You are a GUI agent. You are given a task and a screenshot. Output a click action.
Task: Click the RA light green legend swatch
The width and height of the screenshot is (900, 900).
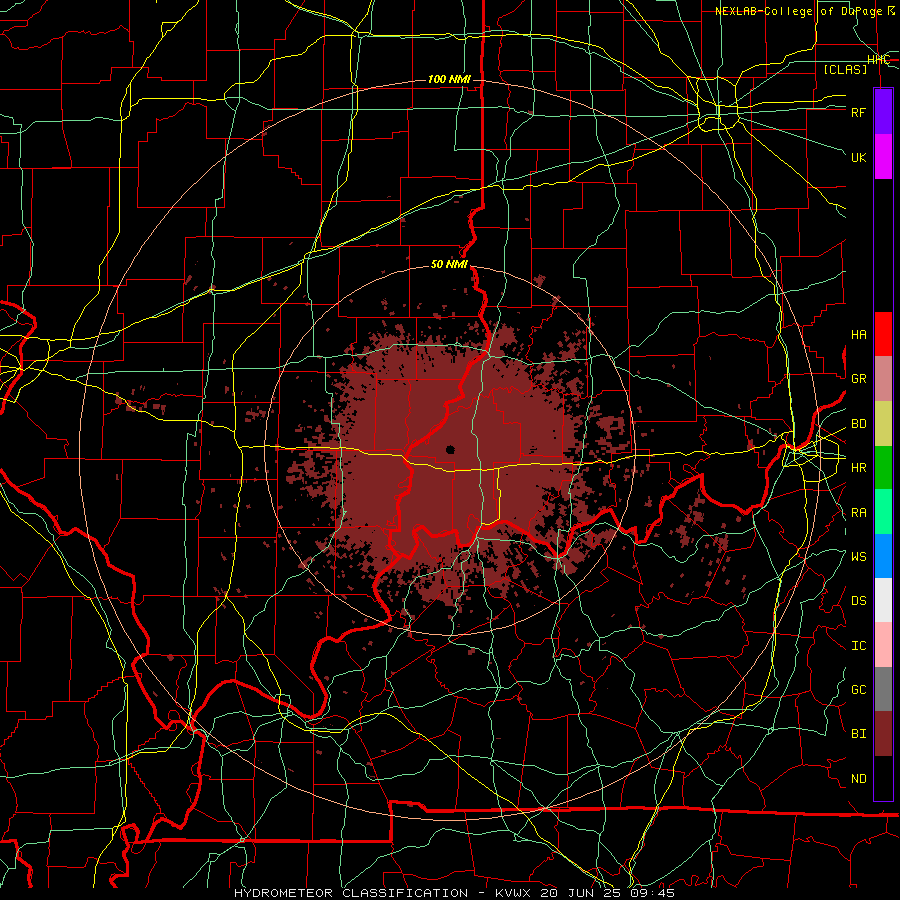click(883, 512)
